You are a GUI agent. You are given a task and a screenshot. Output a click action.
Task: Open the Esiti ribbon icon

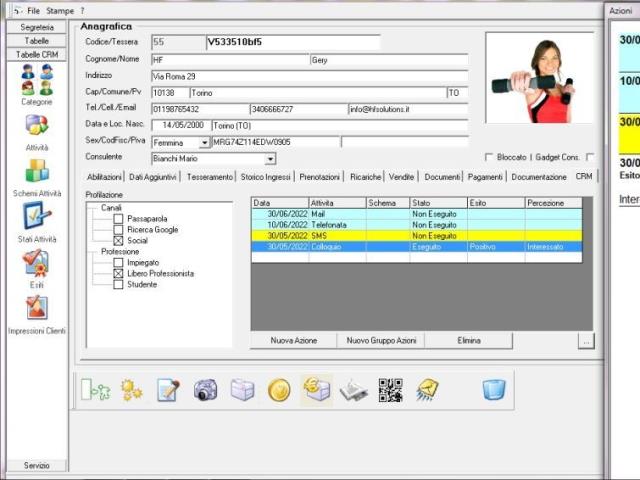tap(37, 263)
